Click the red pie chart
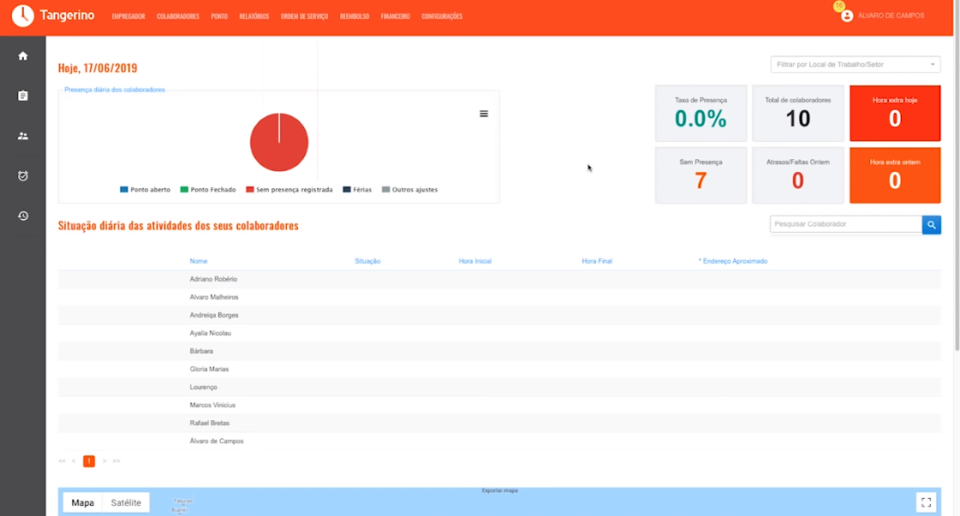Screen dimensions: 960x516 pos(279,142)
